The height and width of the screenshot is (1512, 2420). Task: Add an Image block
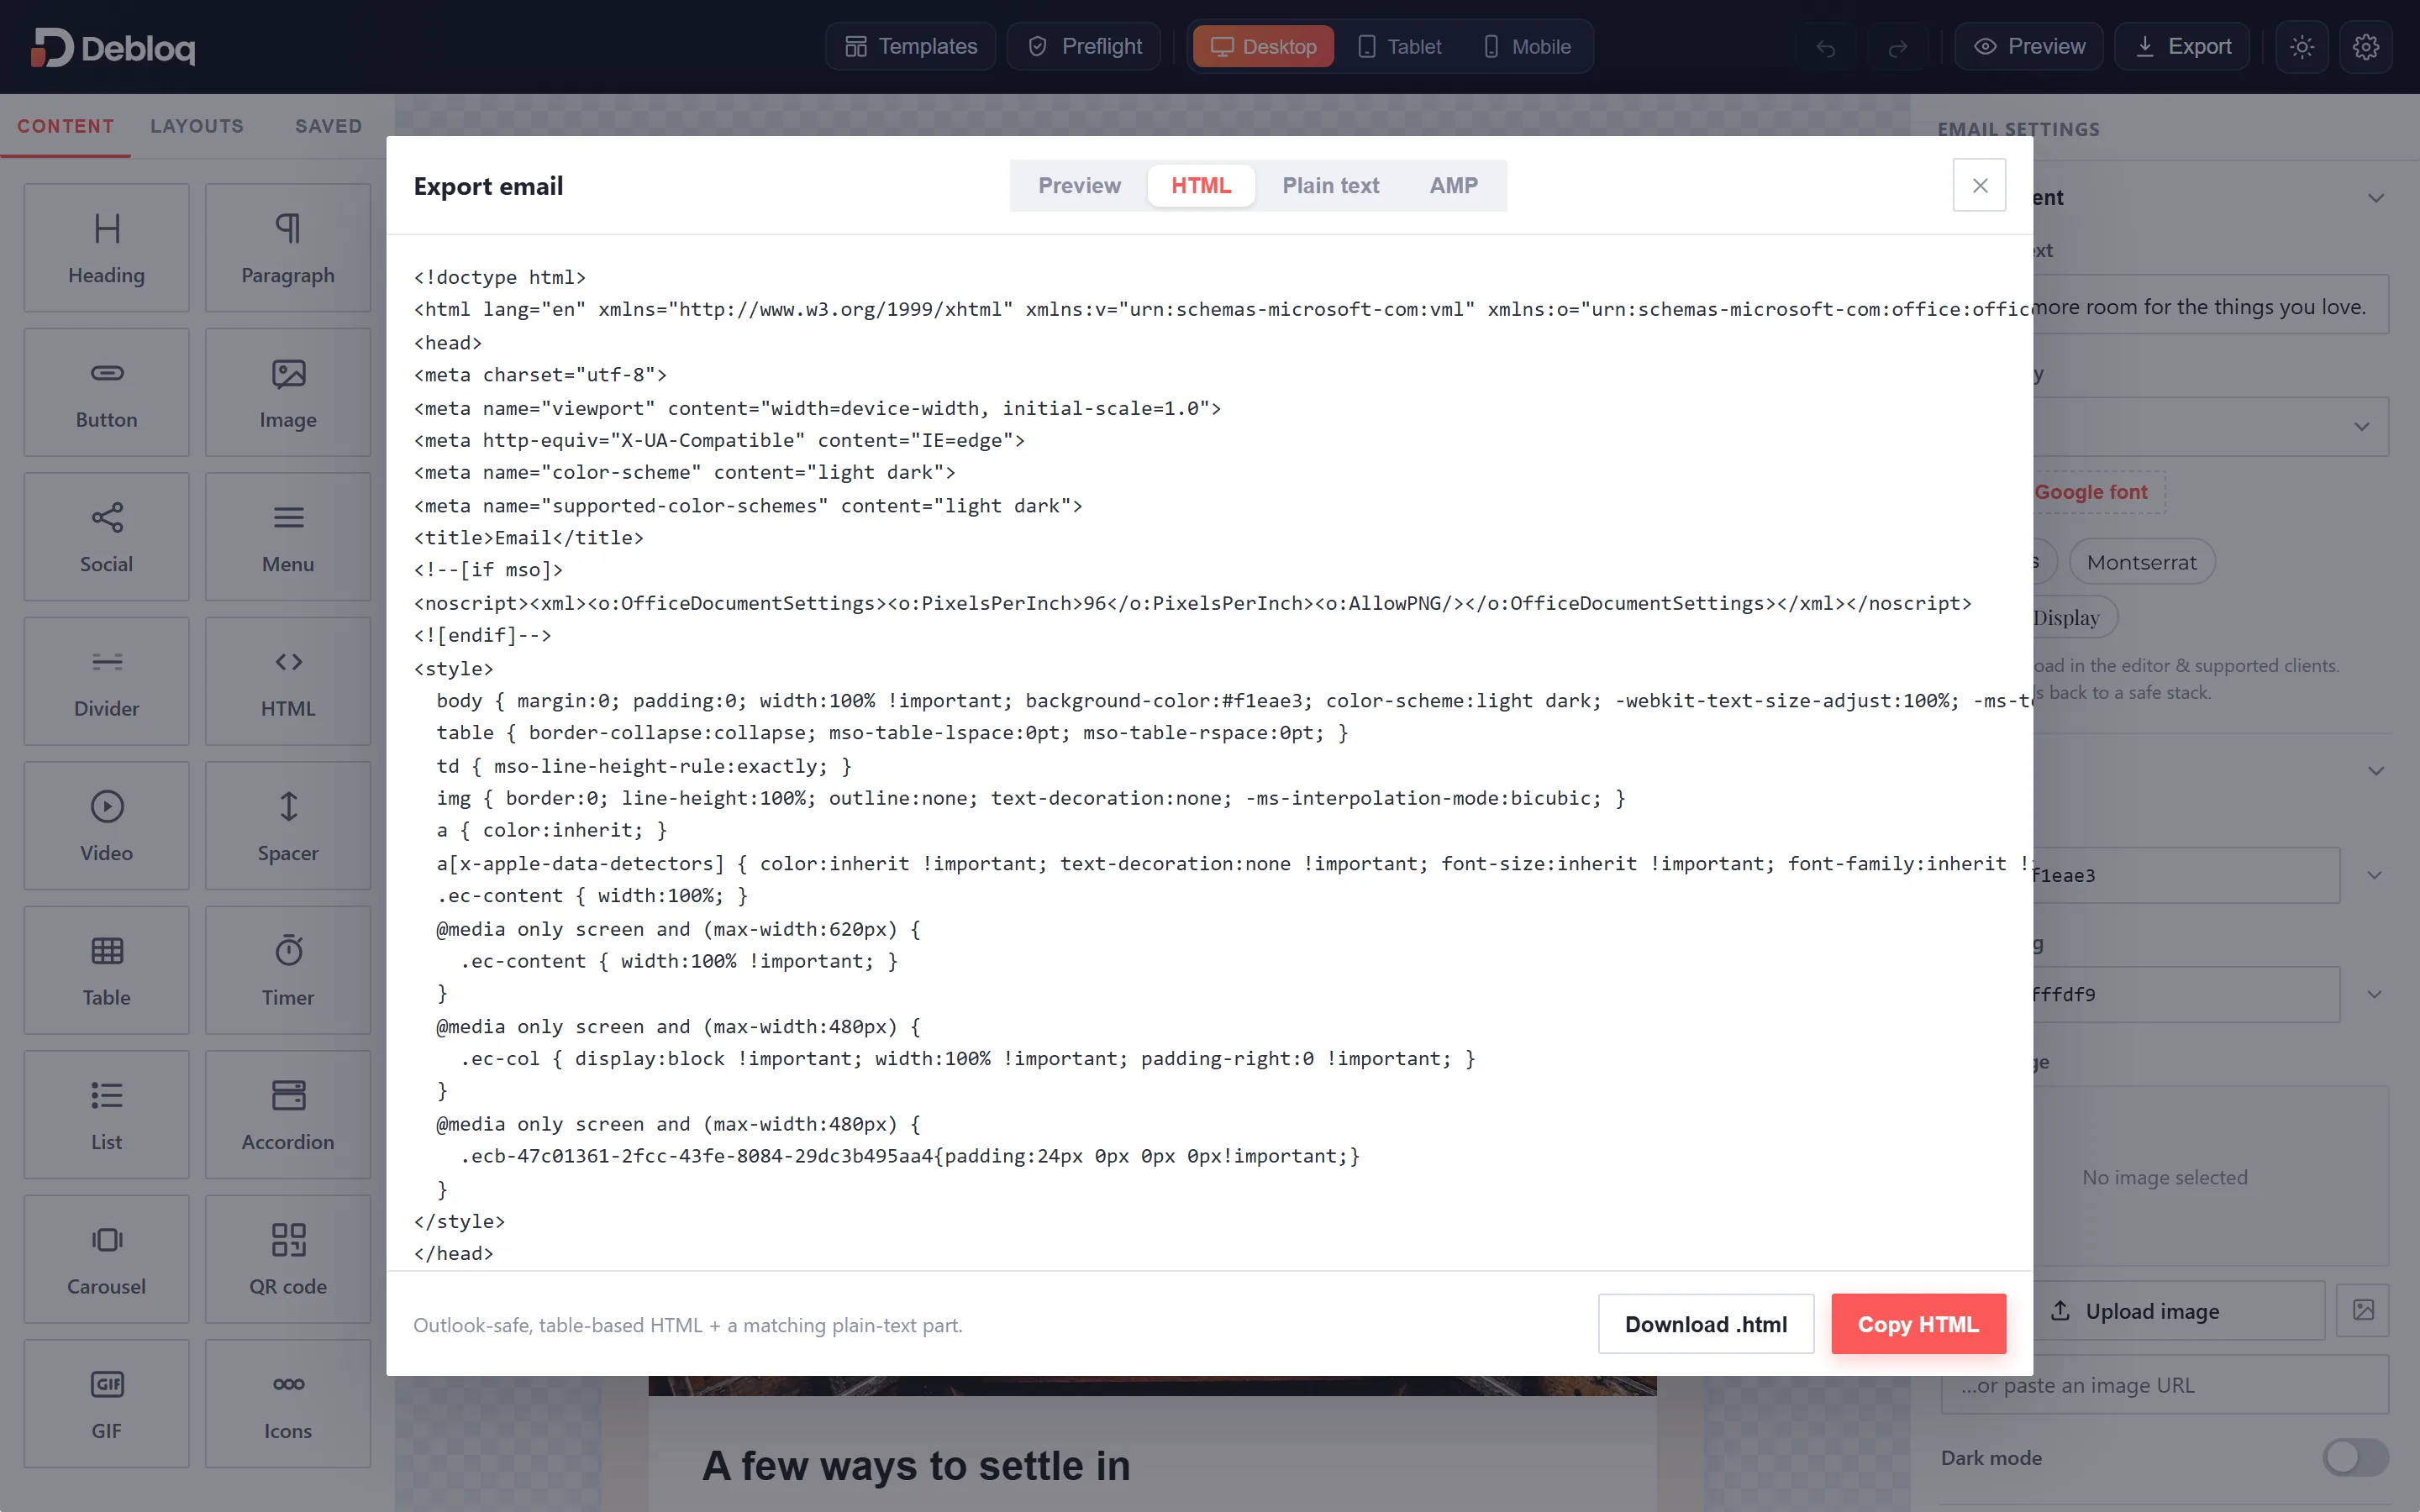[x=288, y=392]
